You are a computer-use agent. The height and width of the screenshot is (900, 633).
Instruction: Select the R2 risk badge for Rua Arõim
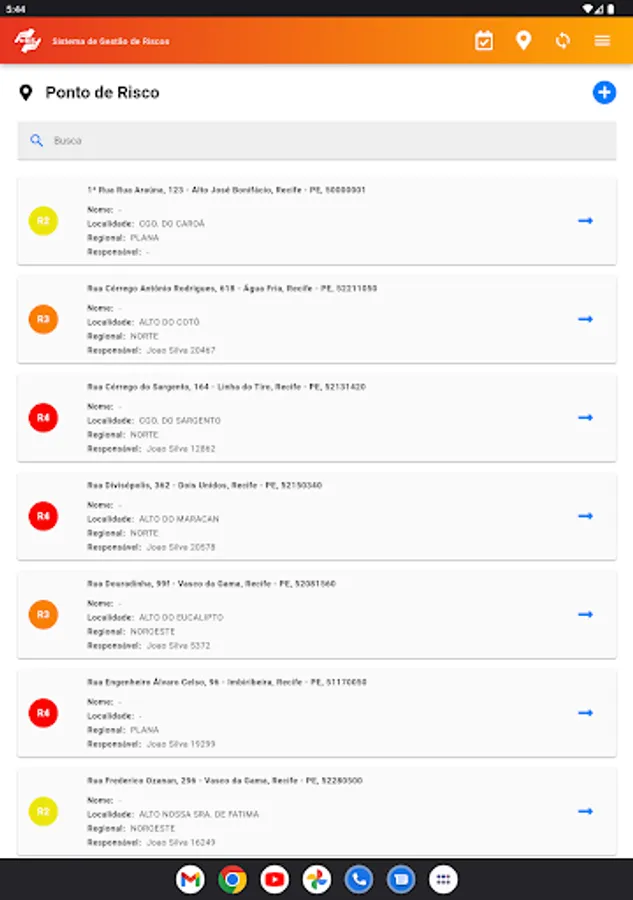(x=43, y=220)
